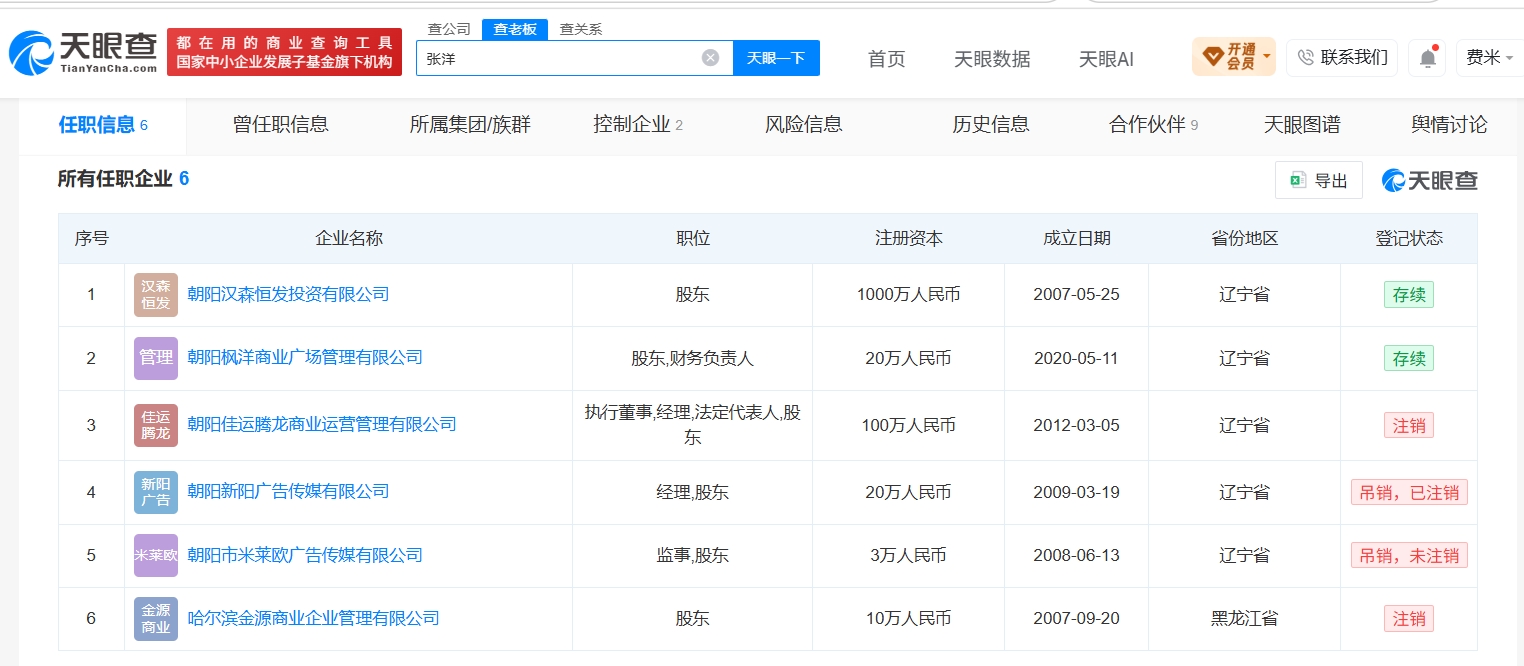
Task: Go to 天眼AI in navigation
Action: (x=1106, y=59)
